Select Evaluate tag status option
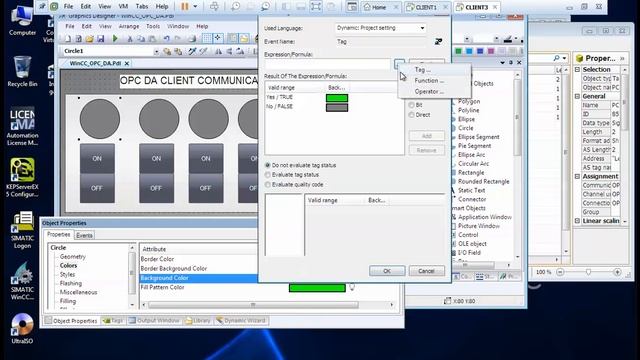Screen dimensions: 640x360 click(x=292, y=175)
